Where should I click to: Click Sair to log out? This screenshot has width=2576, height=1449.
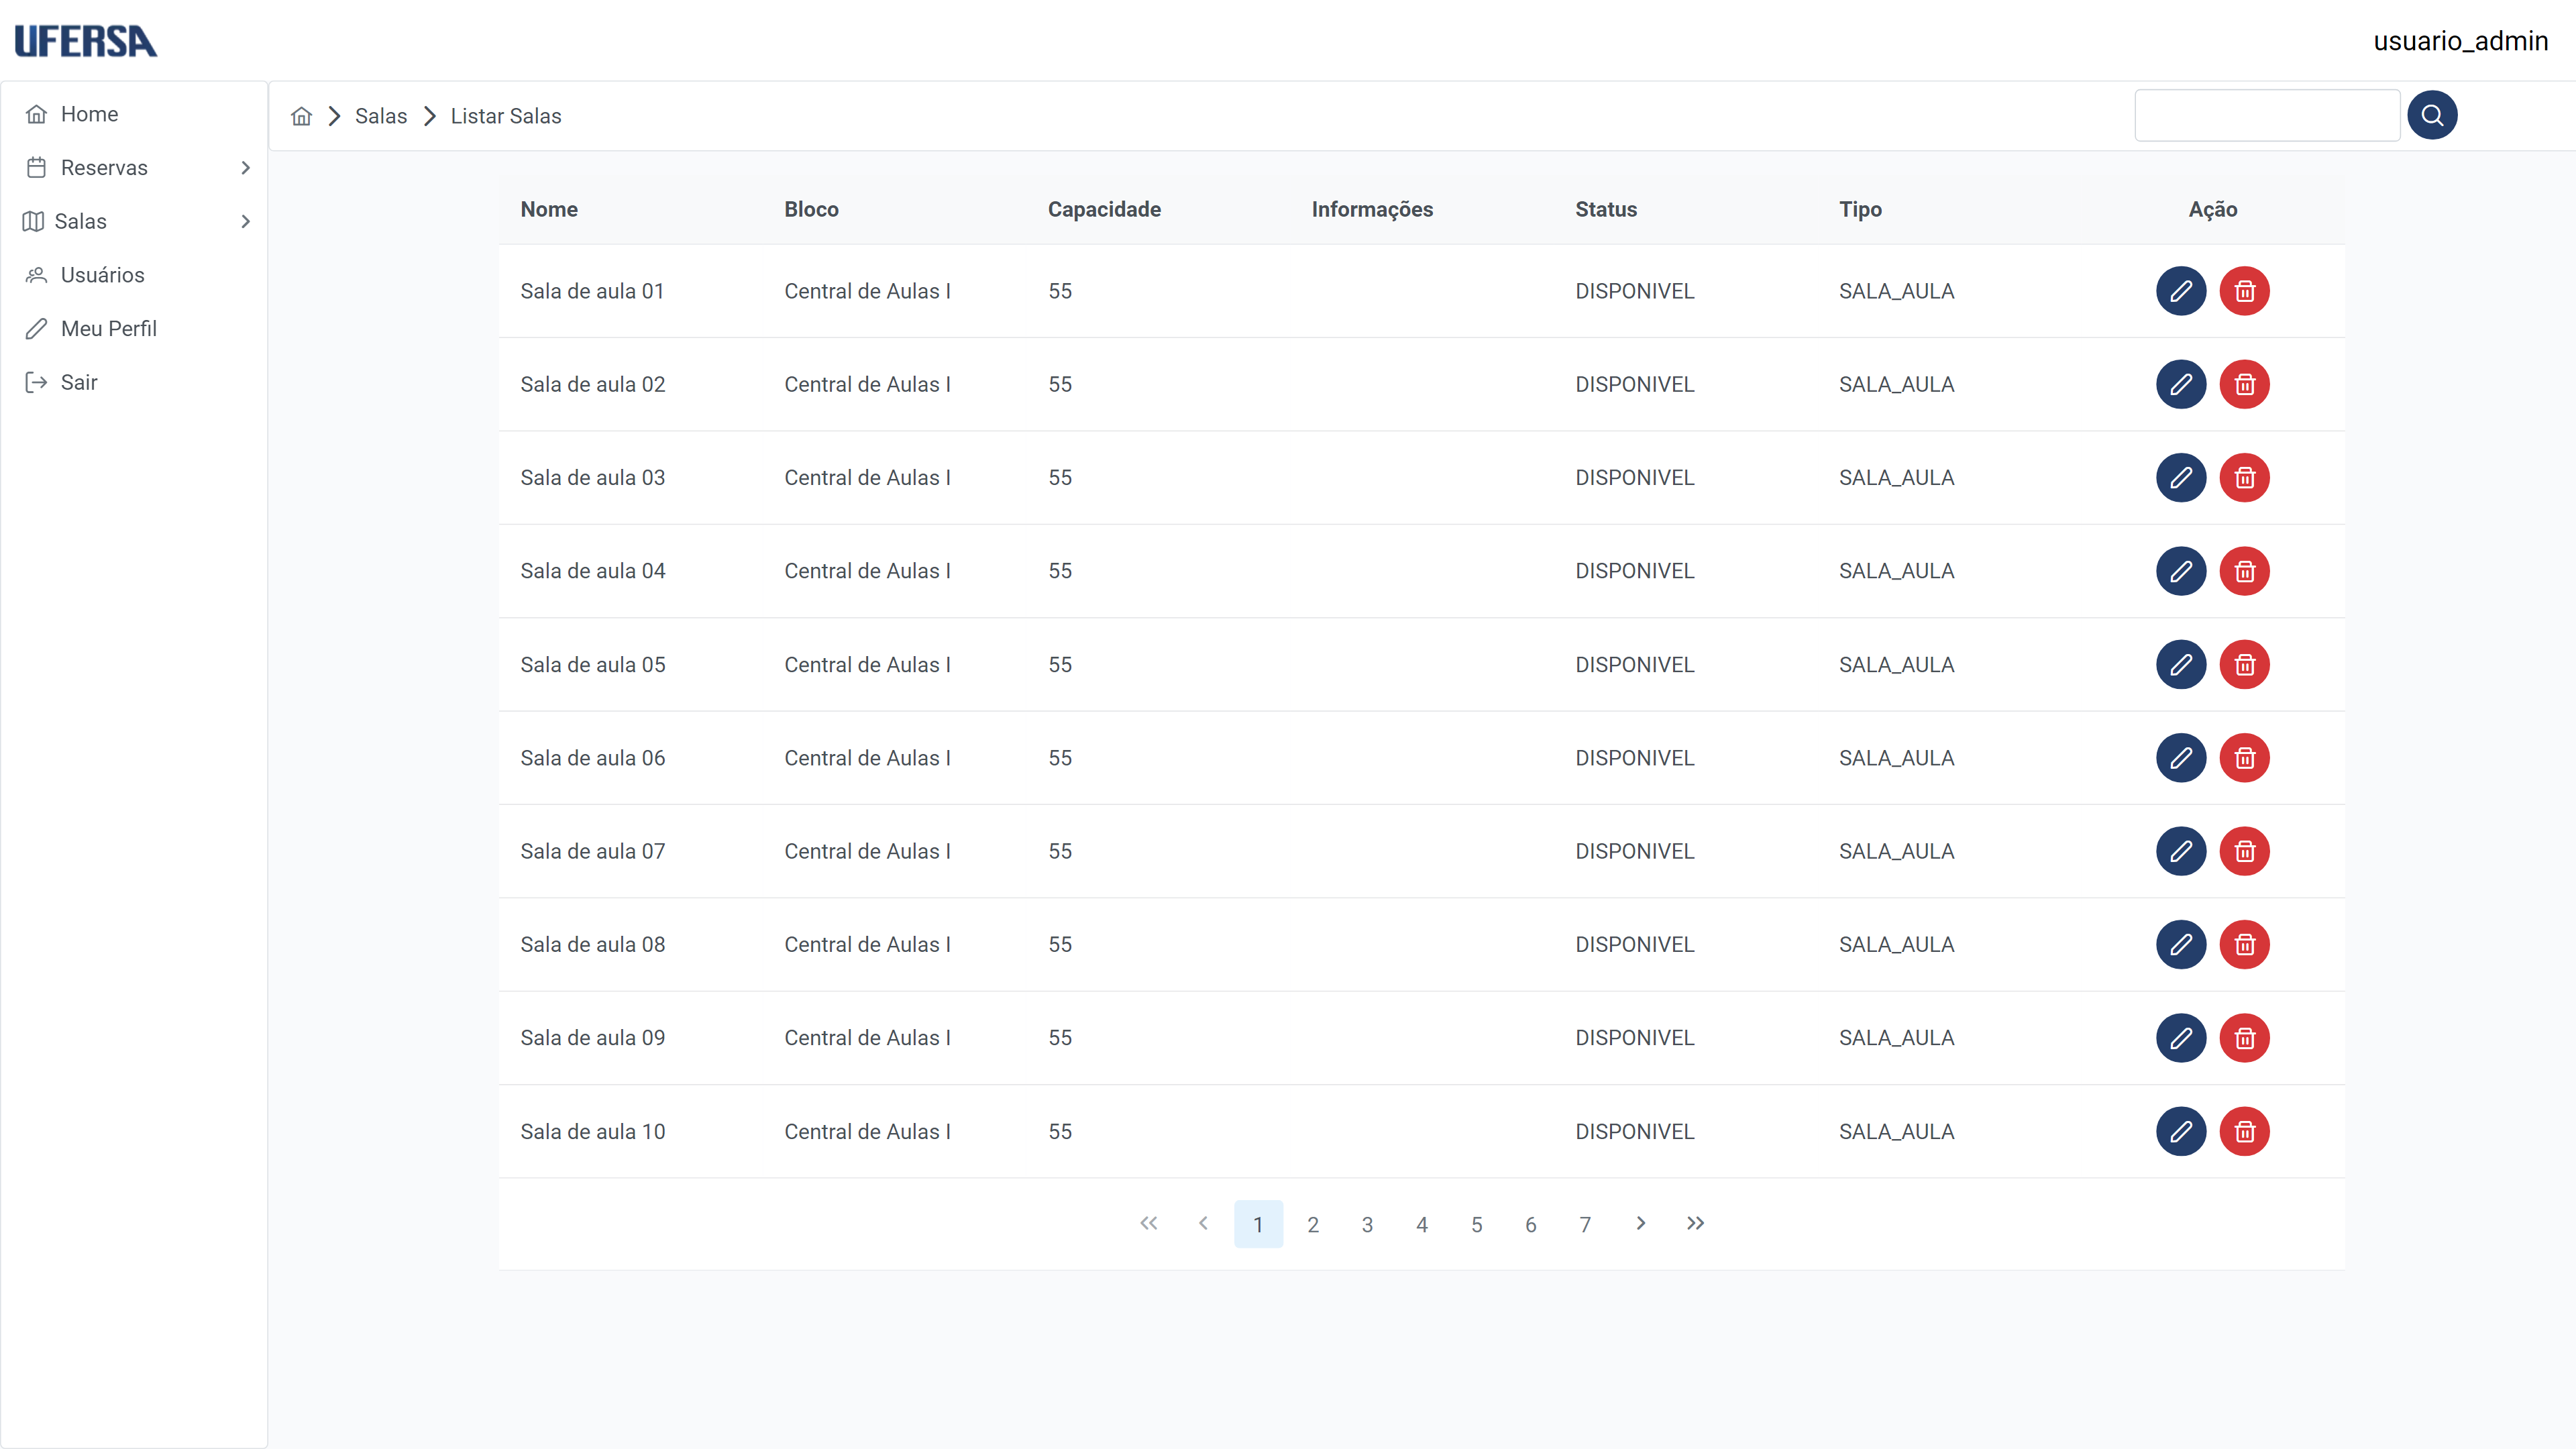134,382
